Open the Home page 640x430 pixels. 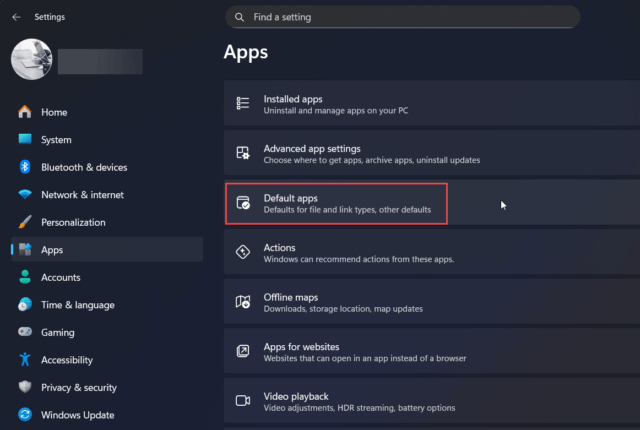pos(107,112)
